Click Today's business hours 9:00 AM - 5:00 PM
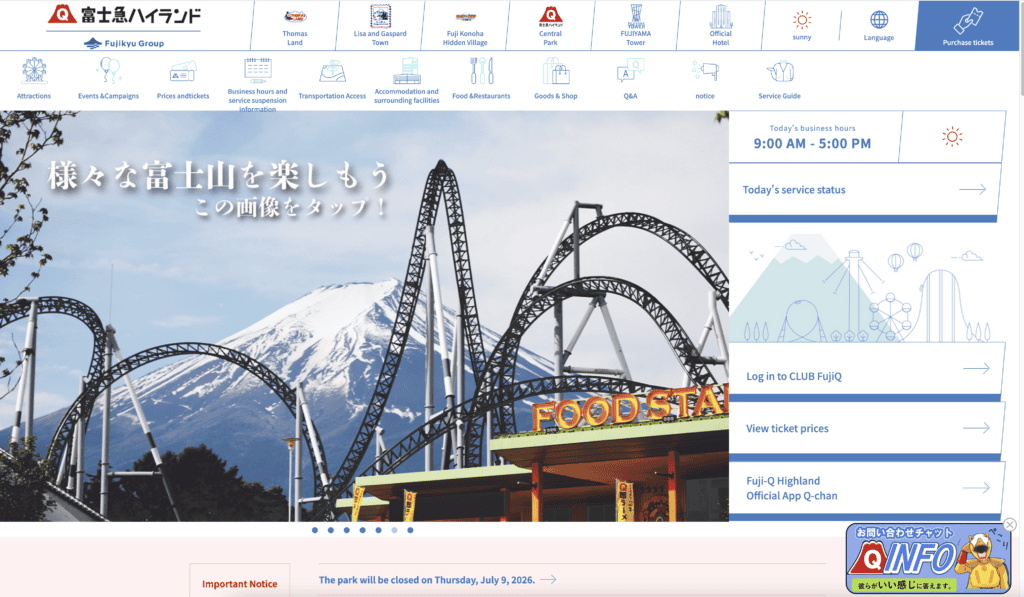This screenshot has width=1024, height=597. coord(812,137)
